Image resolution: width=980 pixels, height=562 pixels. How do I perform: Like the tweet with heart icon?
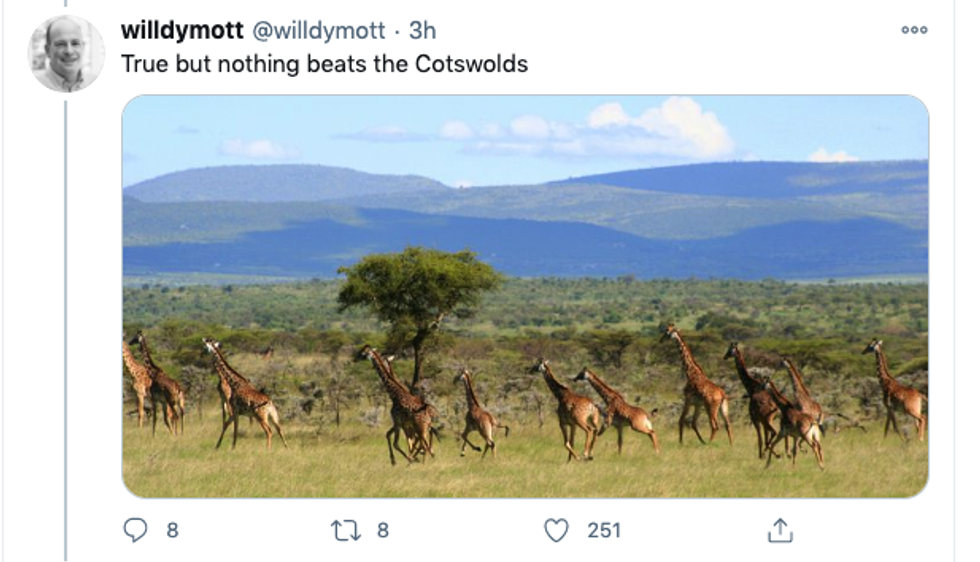pyautogui.click(x=556, y=530)
